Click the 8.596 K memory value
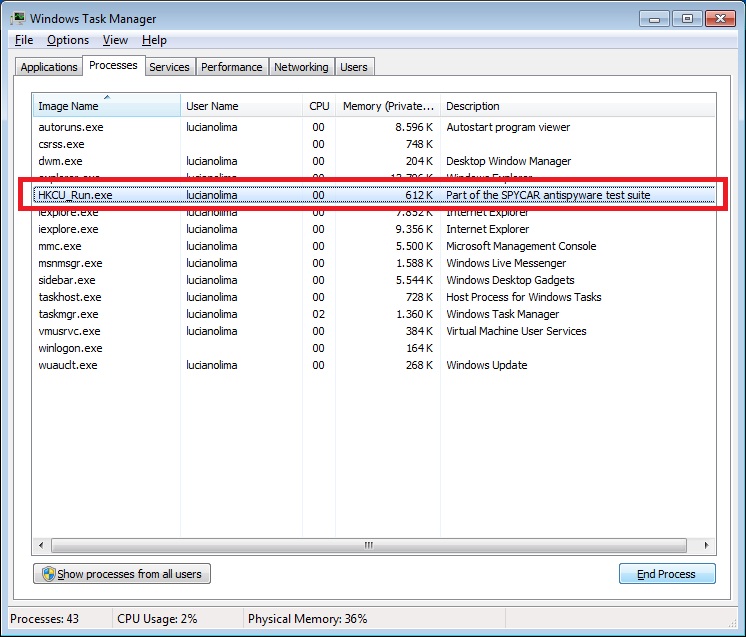Image resolution: width=746 pixels, height=637 pixels. click(414, 127)
